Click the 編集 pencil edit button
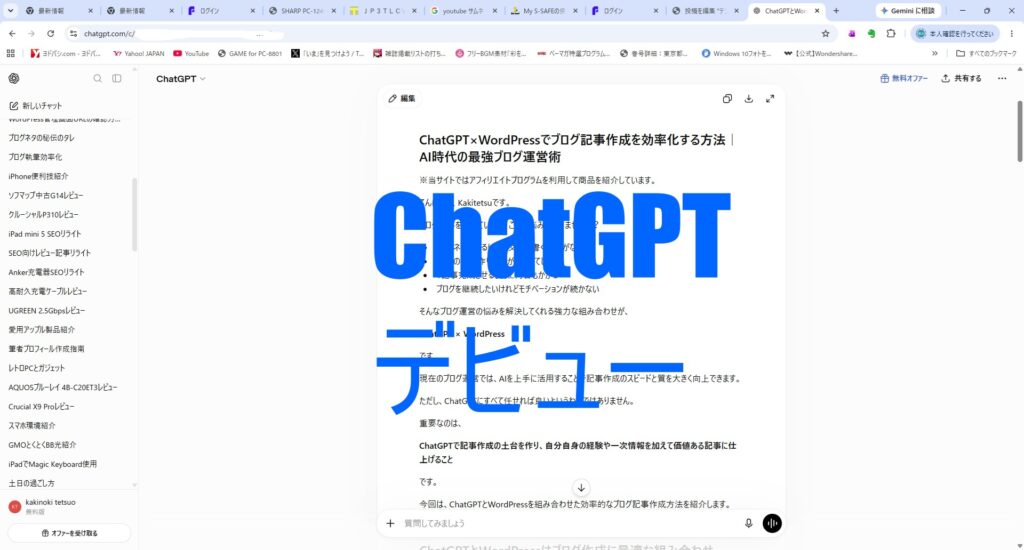 (402, 99)
